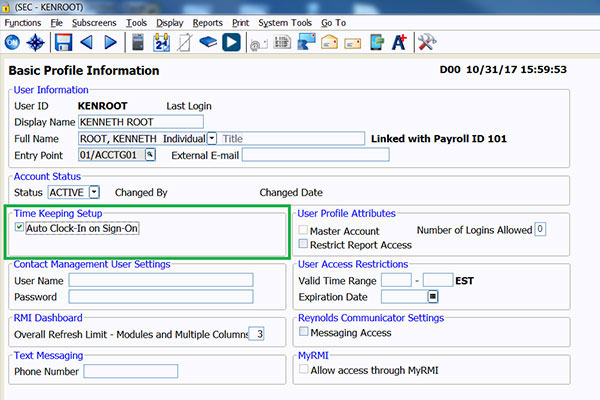Open the Individual type dropdown arrow

(212, 138)
